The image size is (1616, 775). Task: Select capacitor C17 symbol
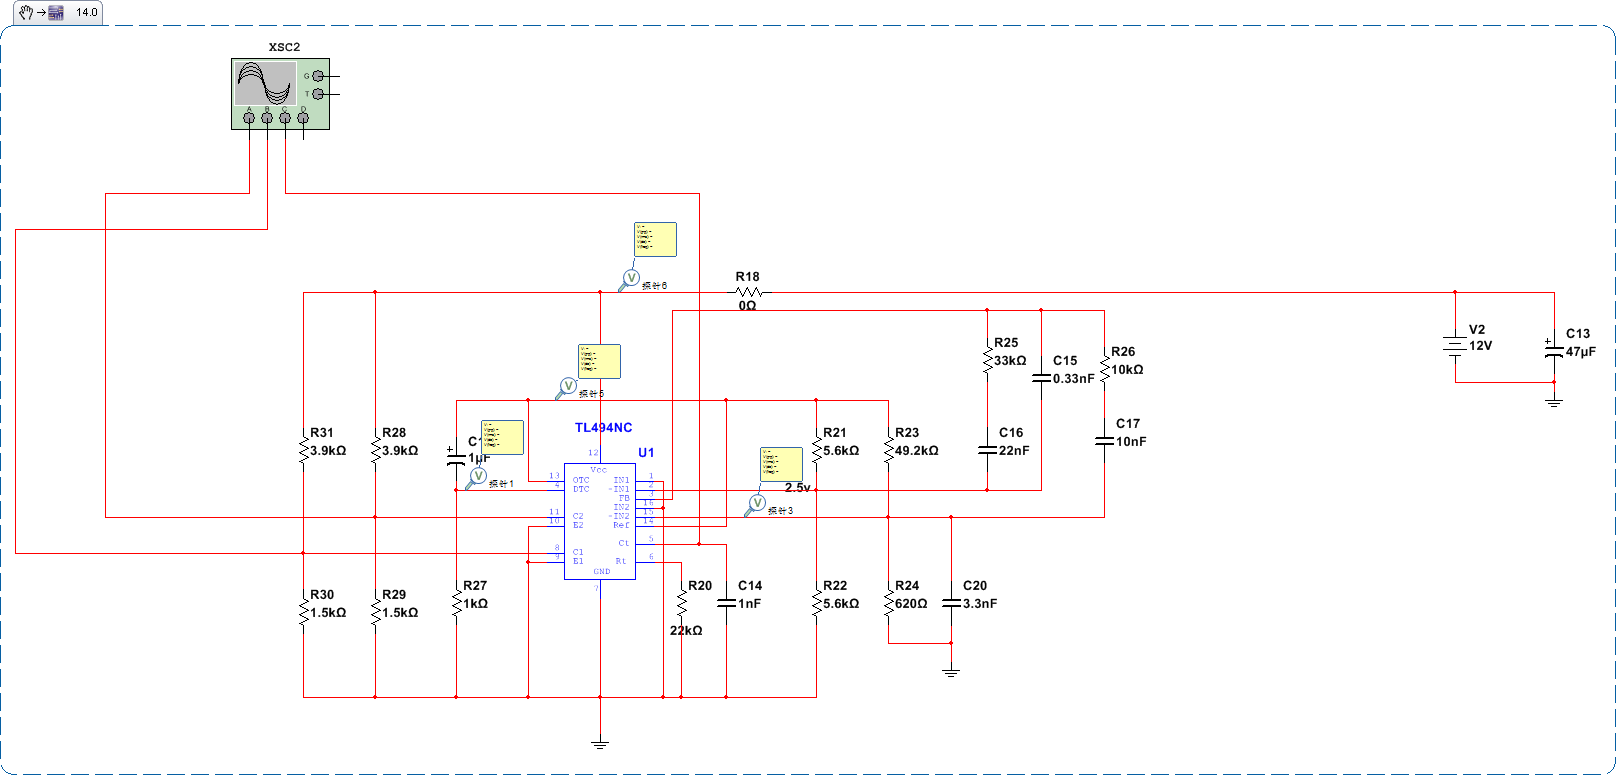pyautogui.click(x=1104, y=441)
